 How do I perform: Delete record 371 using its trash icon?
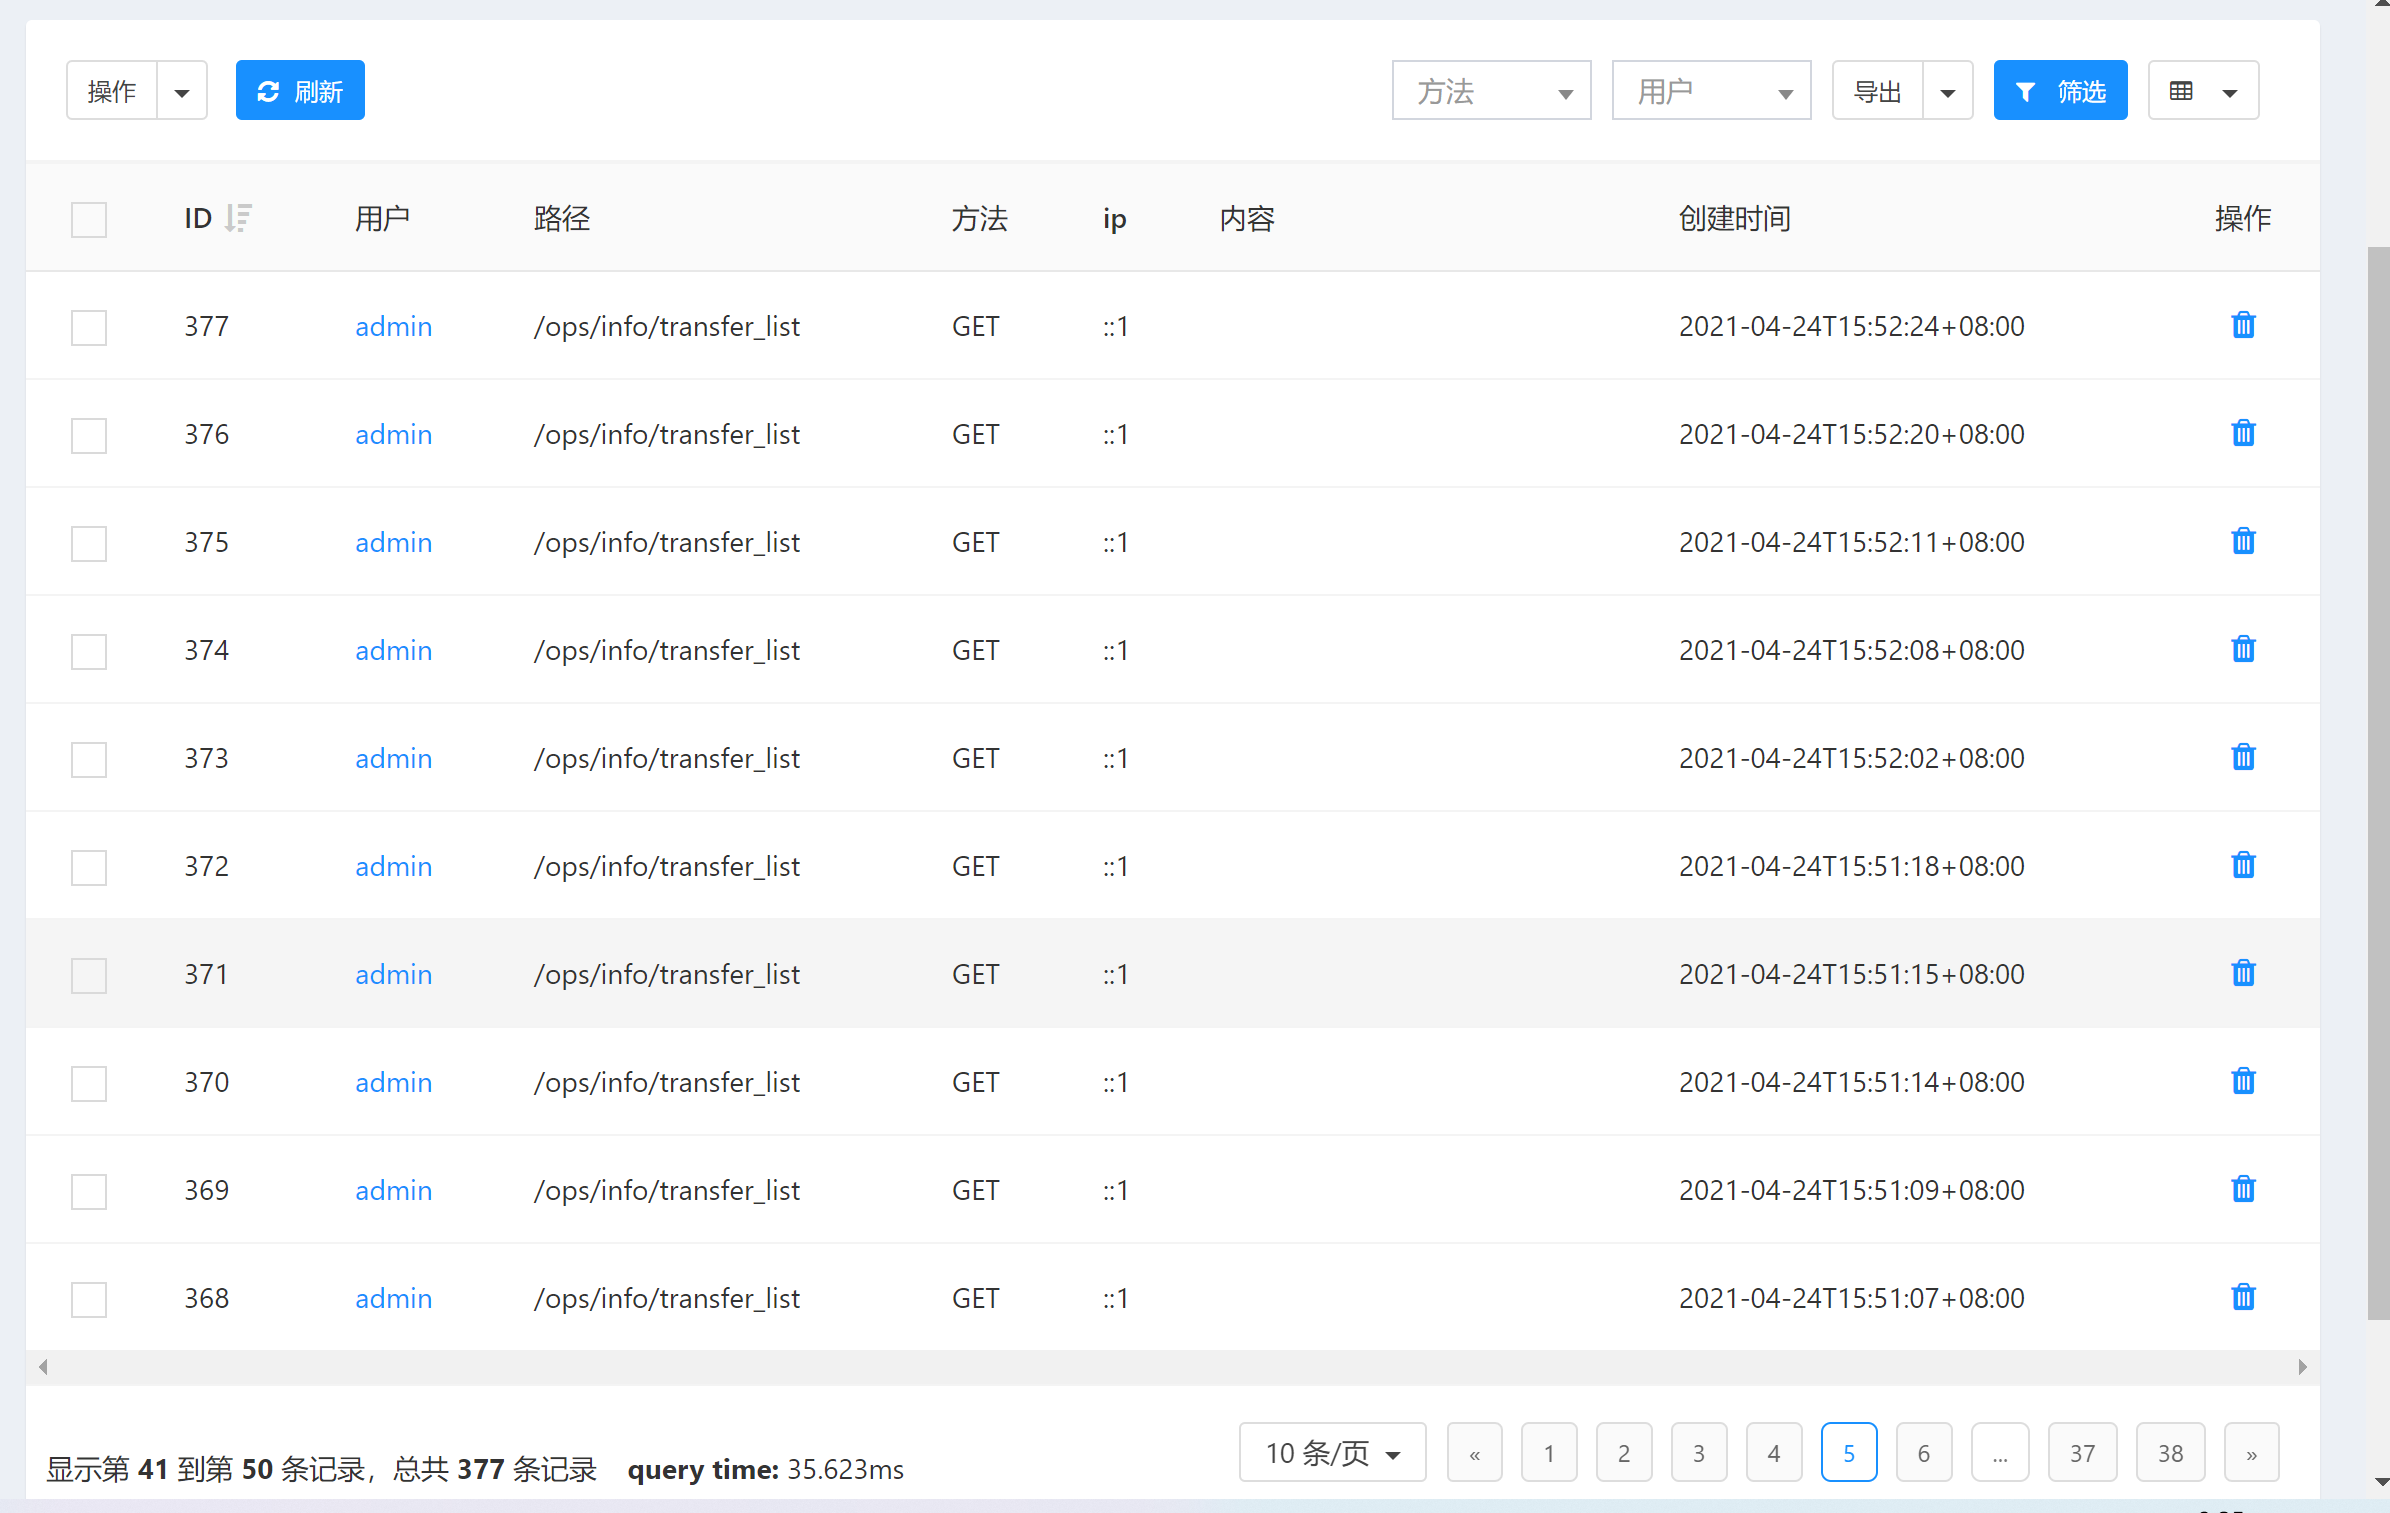2243,973
